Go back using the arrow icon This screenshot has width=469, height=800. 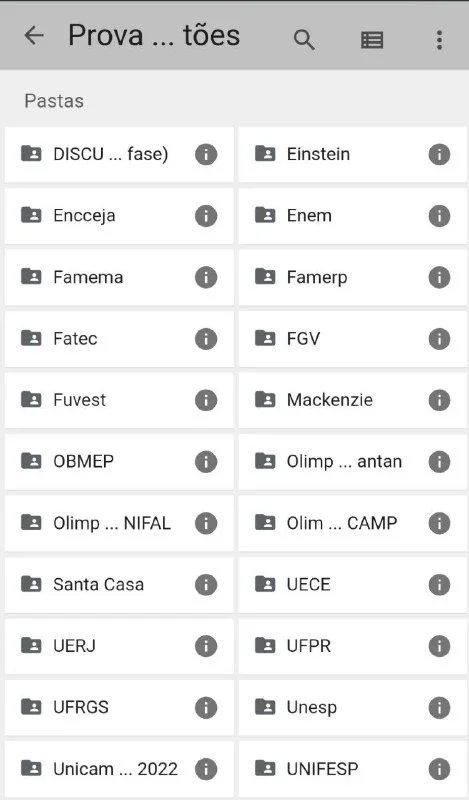click(34, 36)
